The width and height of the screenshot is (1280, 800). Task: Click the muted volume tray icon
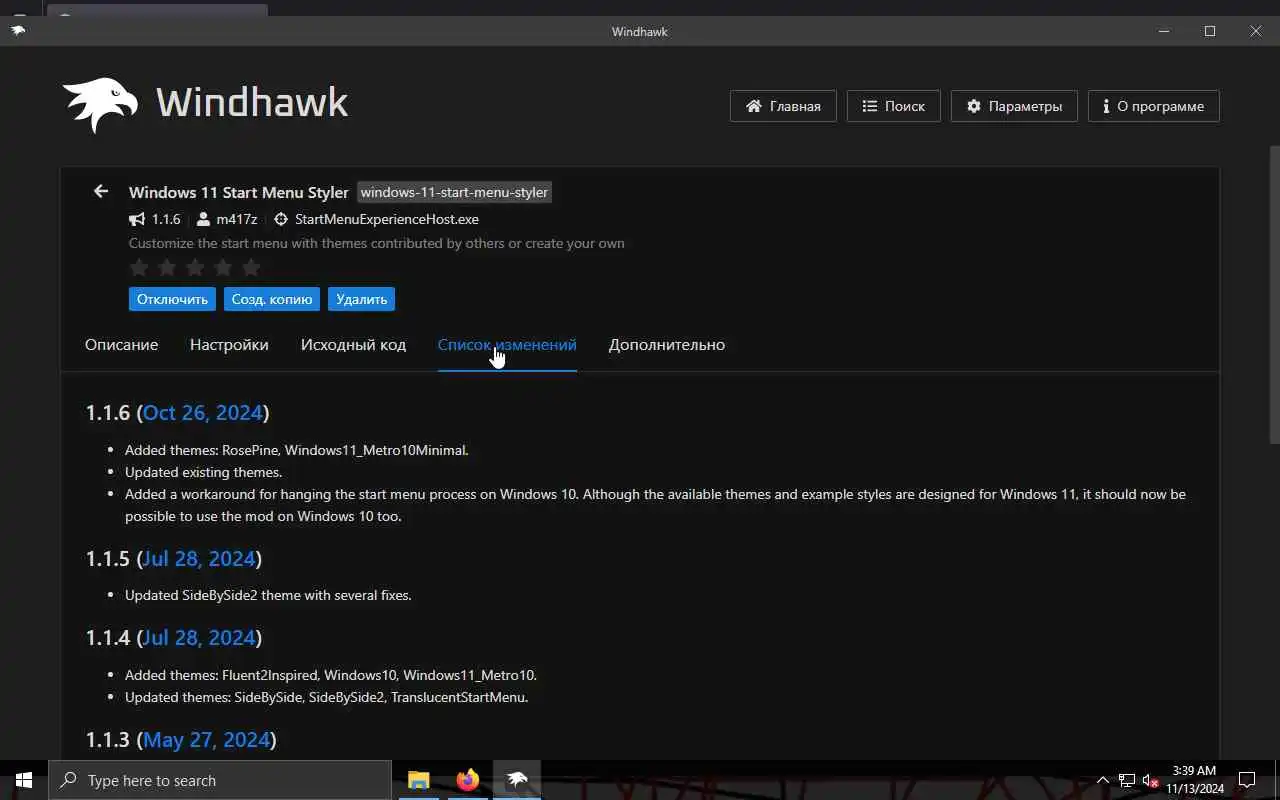[1150, 780]
